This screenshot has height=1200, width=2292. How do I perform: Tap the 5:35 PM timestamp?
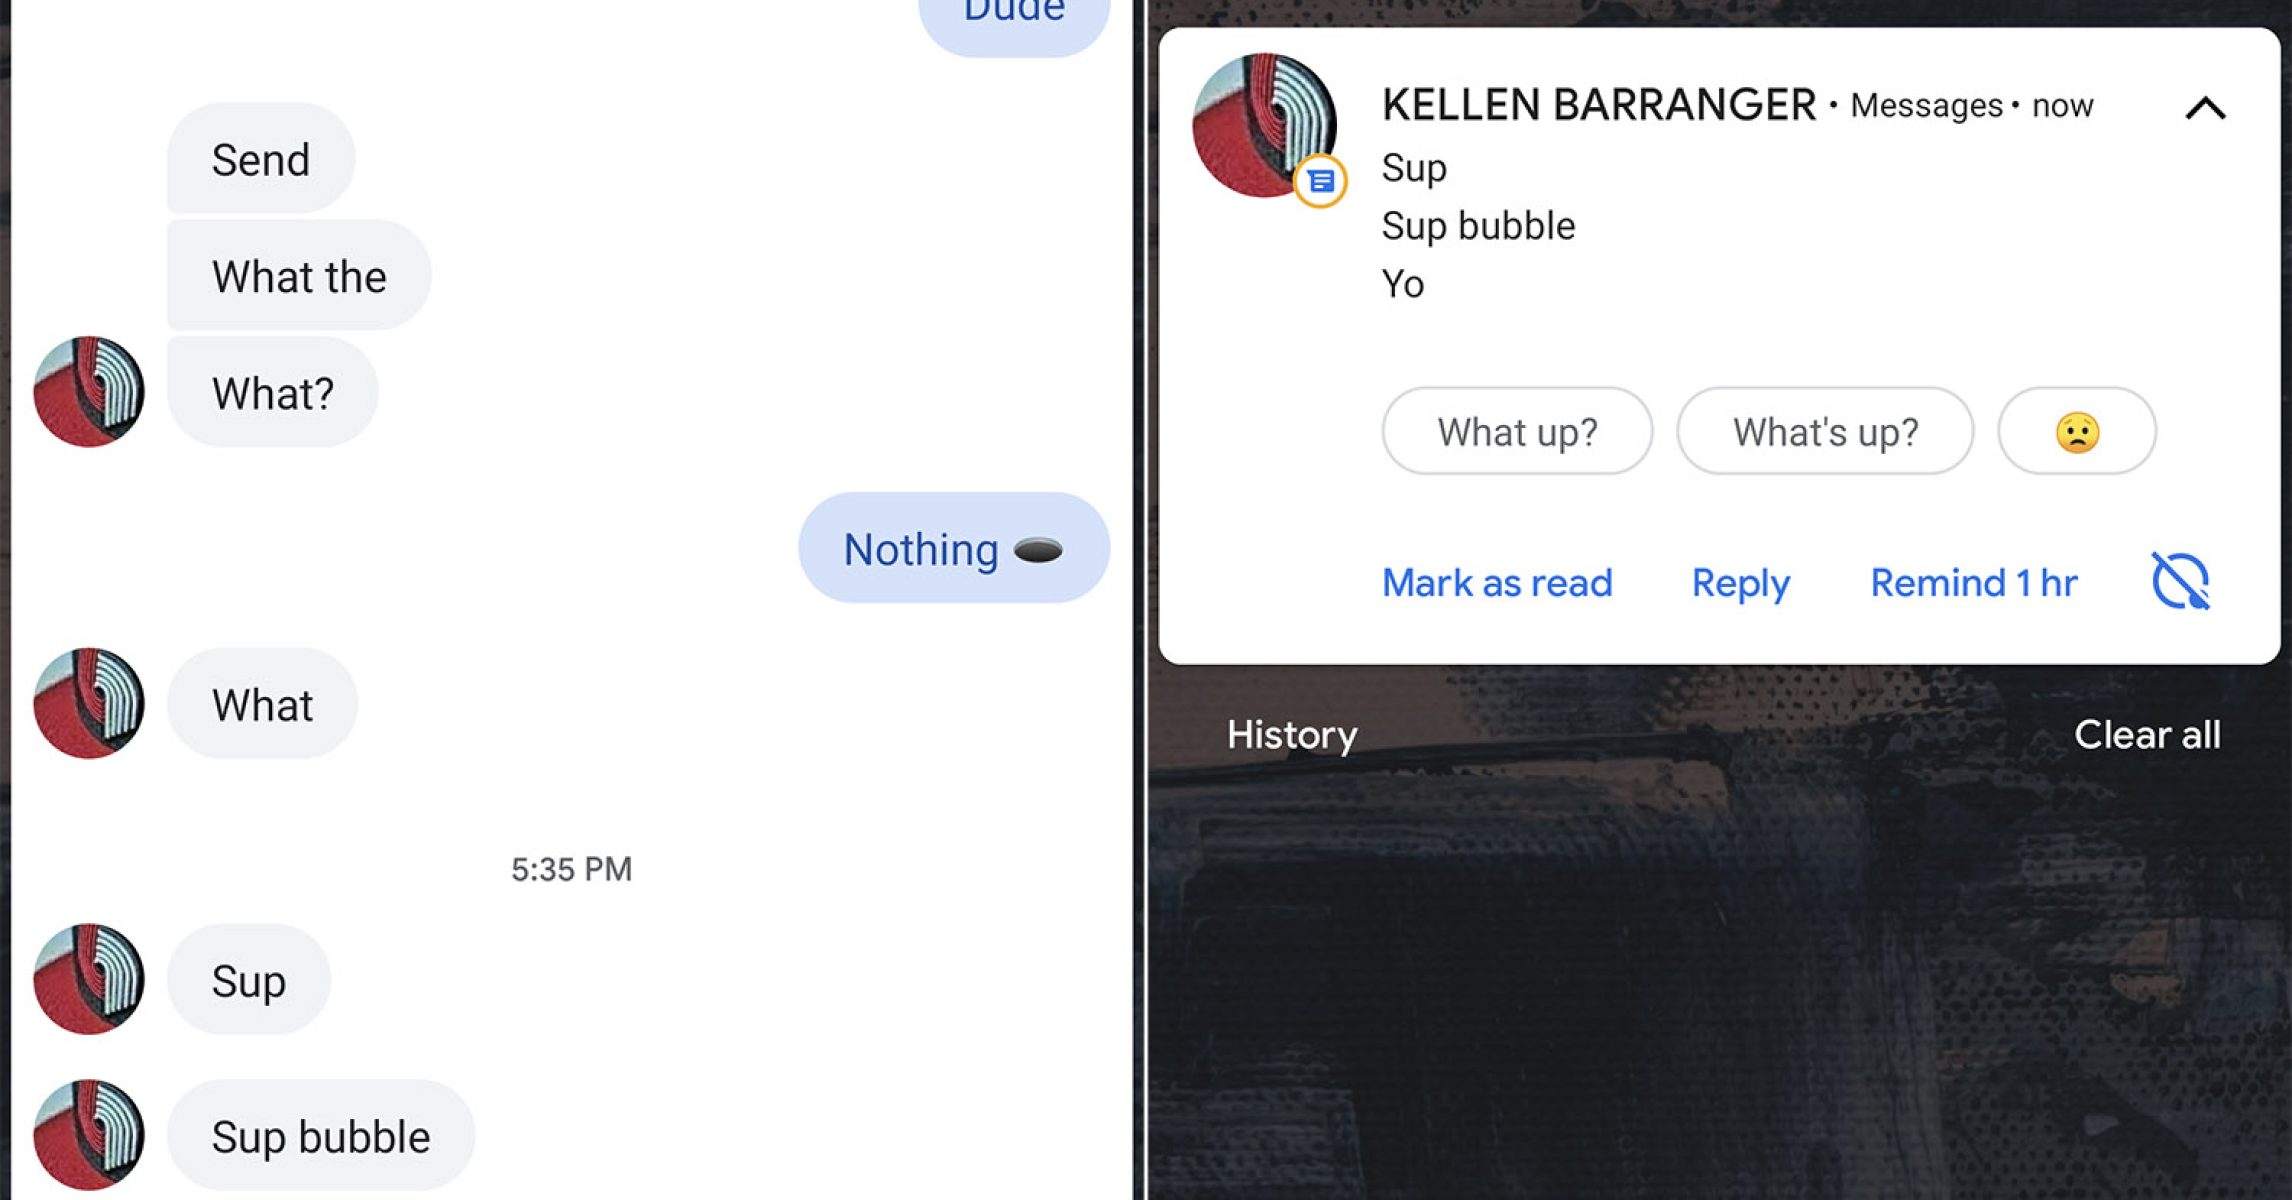[x=571, y=869]
